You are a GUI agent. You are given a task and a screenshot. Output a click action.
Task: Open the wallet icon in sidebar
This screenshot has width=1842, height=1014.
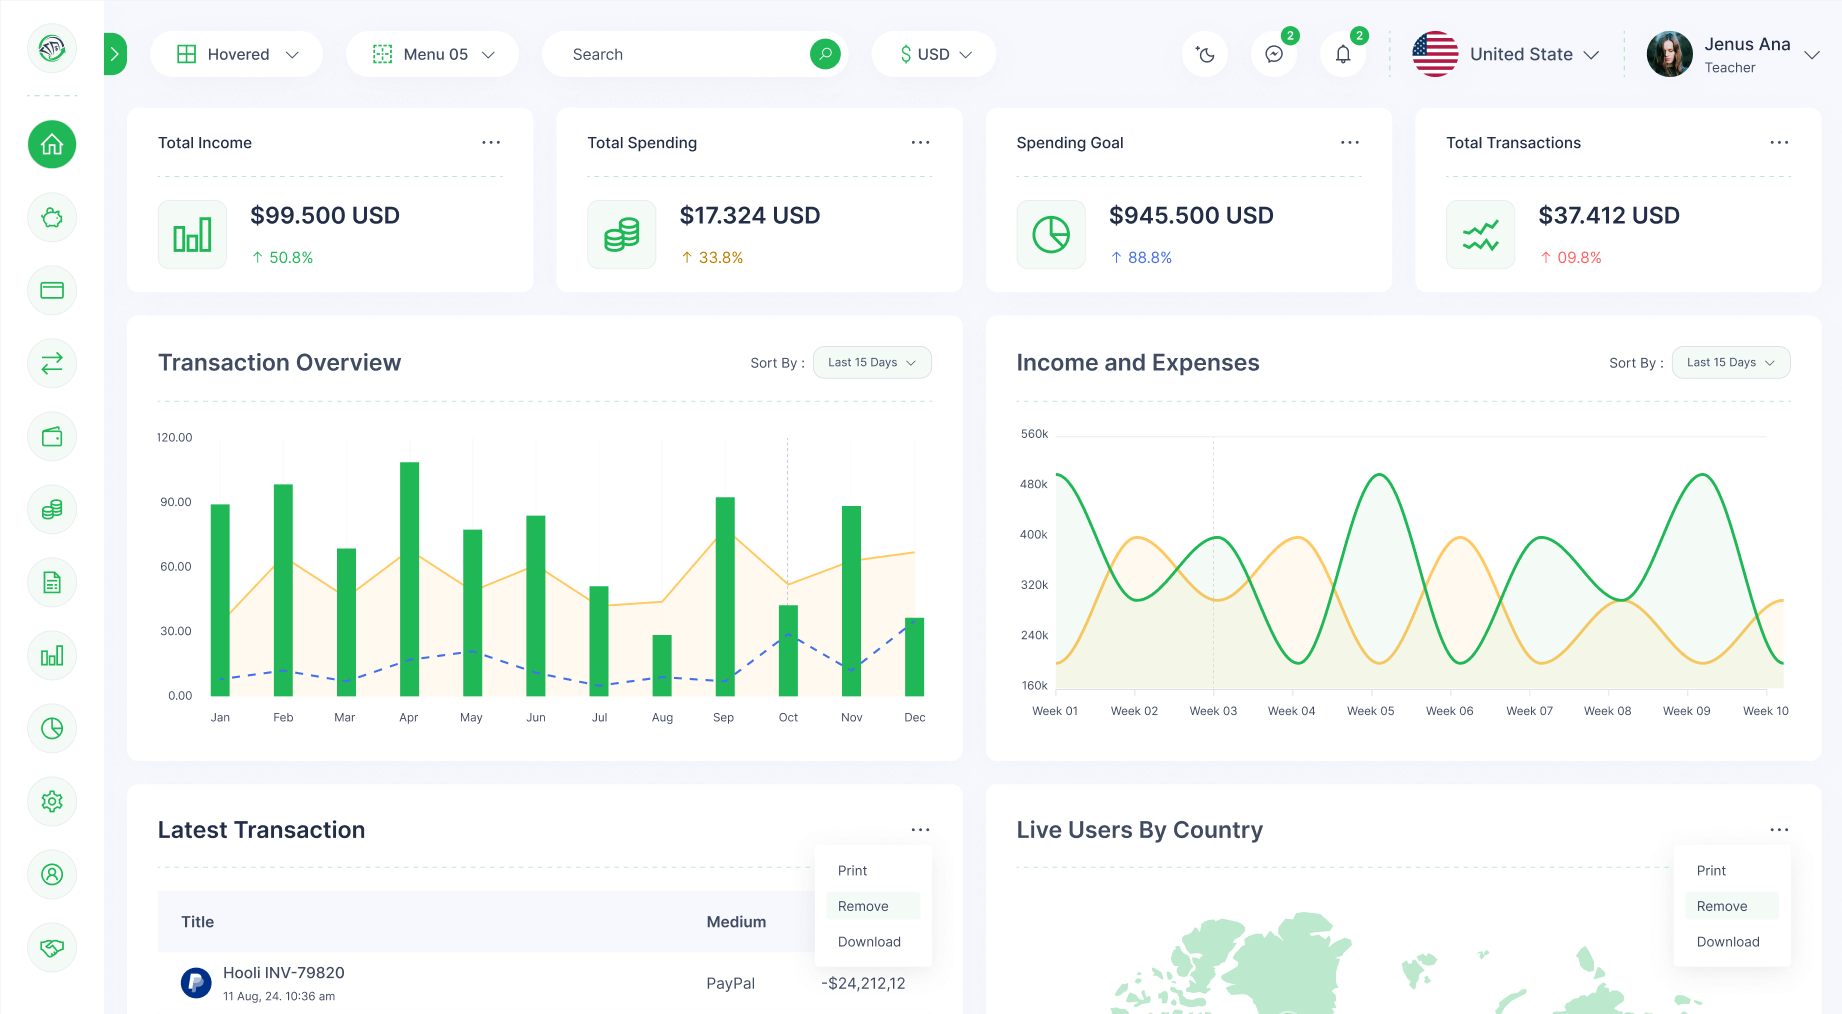coord(52,437)
